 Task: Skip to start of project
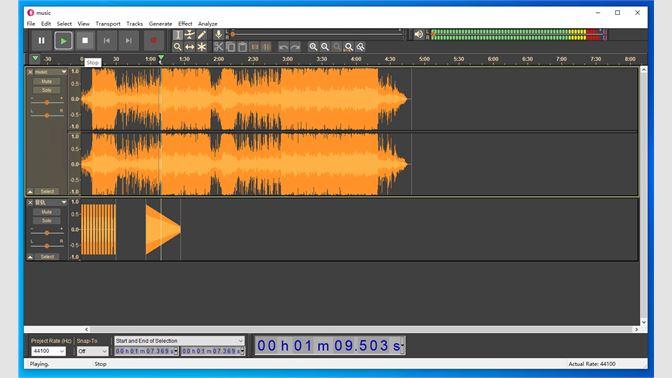pos(107,41)
